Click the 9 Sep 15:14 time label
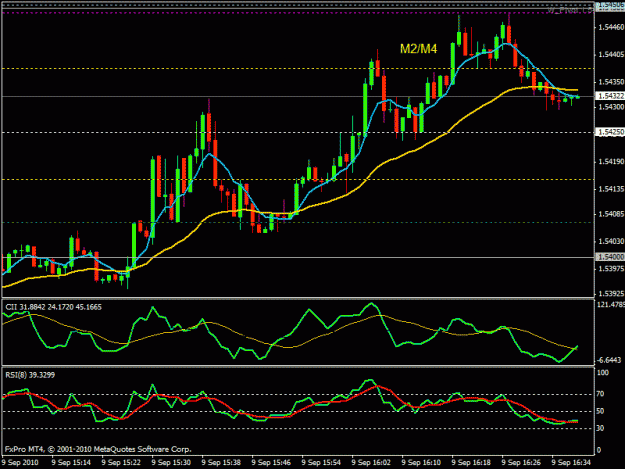 click(71, 462)
